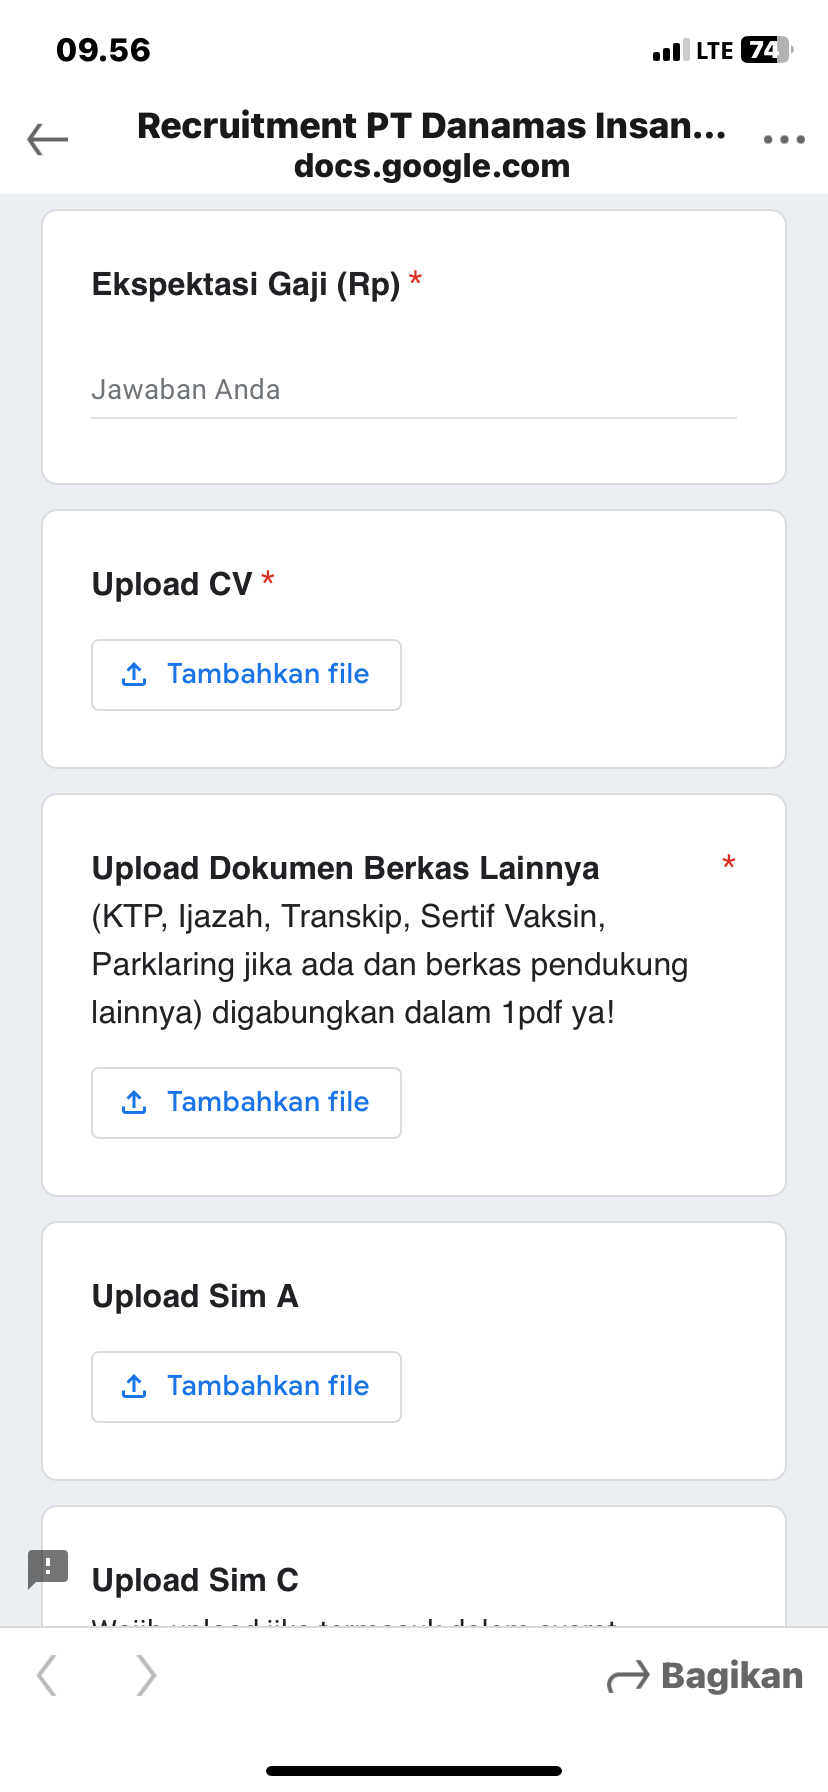Tap the battery indicator in status bar
828x1792 pixels.
pyautogui.click(x=765, y=50)
